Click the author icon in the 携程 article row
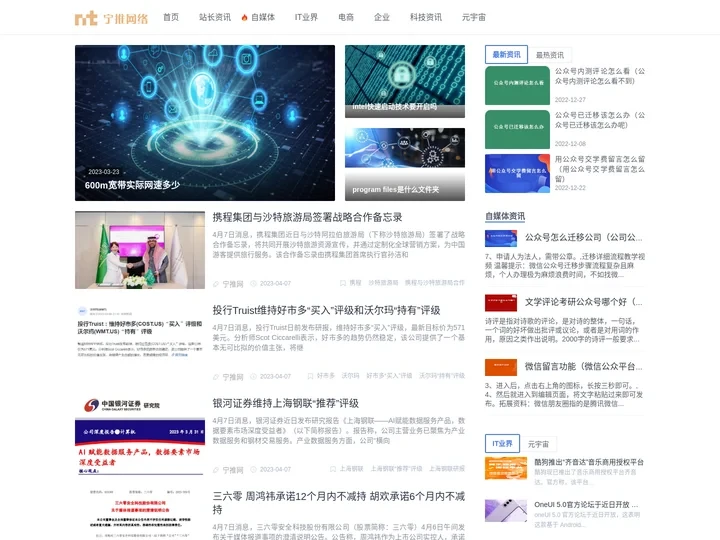720x540 pixels. click(x=216, y=284)
